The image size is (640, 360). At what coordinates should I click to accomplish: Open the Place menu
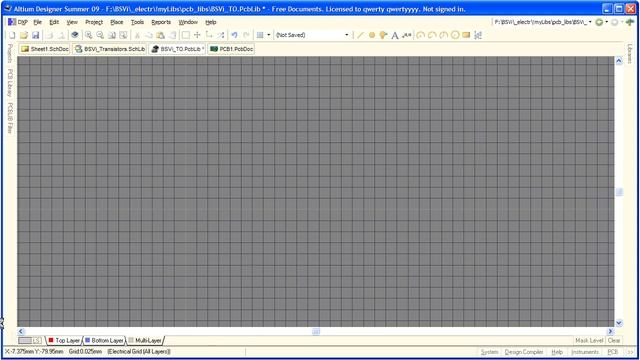point(117,22)
